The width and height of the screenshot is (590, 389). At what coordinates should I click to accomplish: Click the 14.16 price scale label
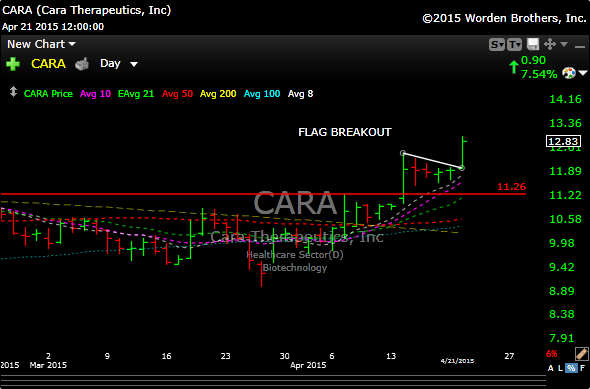[x=565, y=99]
